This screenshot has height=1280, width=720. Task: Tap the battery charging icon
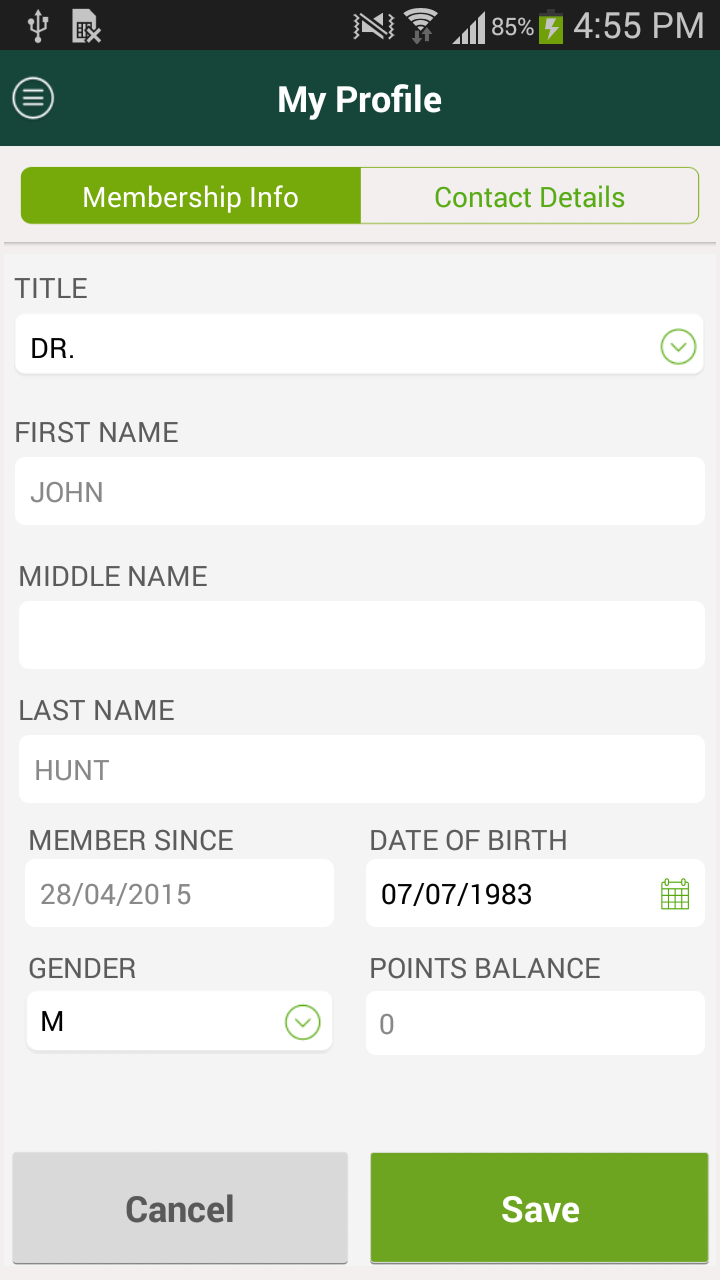click(551, 27)
